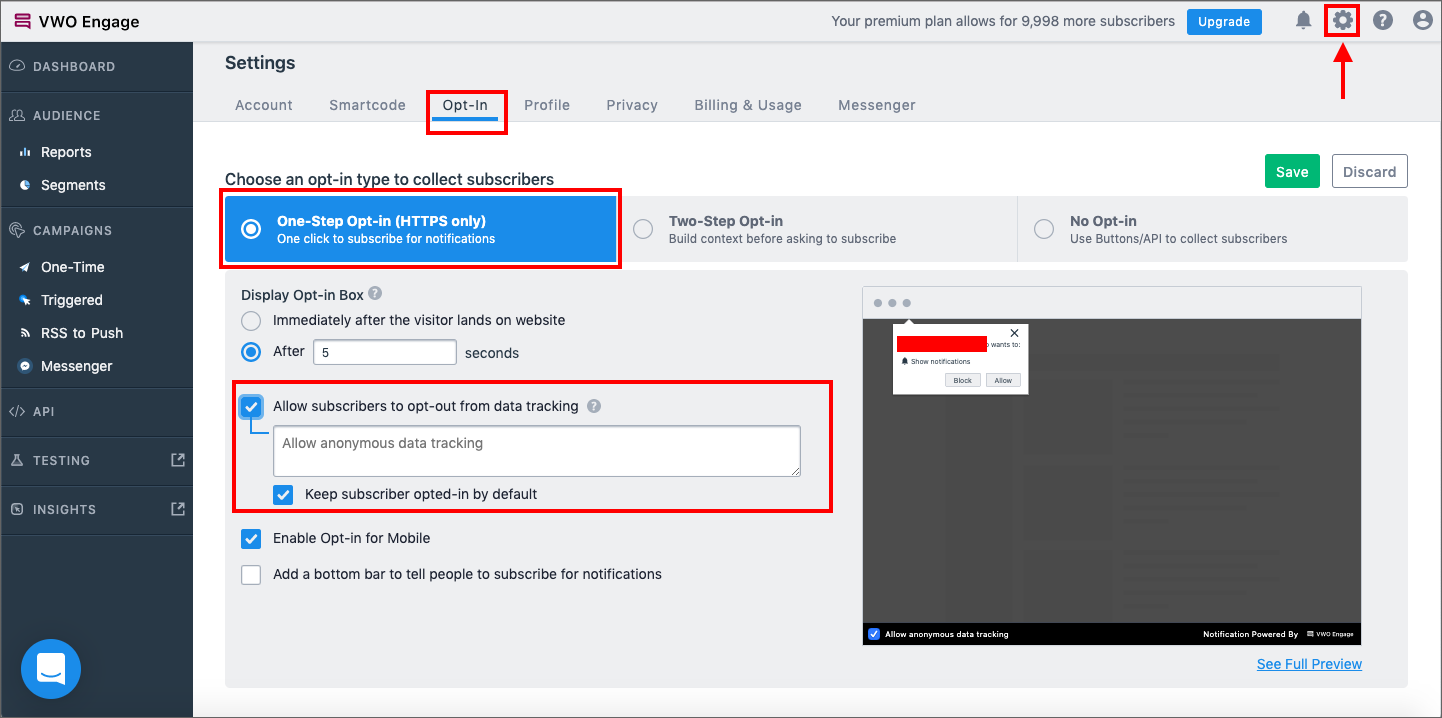Open Testing external link icon

(178, 460)
